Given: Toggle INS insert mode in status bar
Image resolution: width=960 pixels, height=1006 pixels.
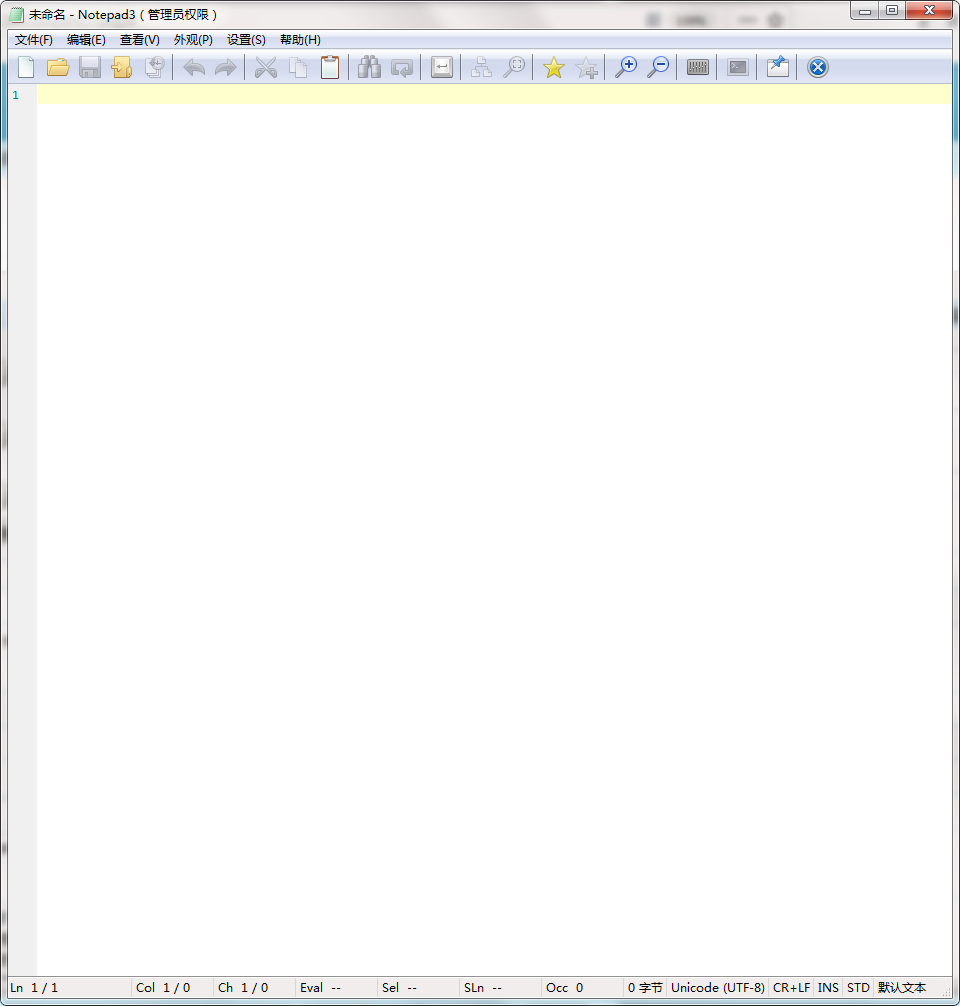Looking at the screenshot, I should pos(827,987).
